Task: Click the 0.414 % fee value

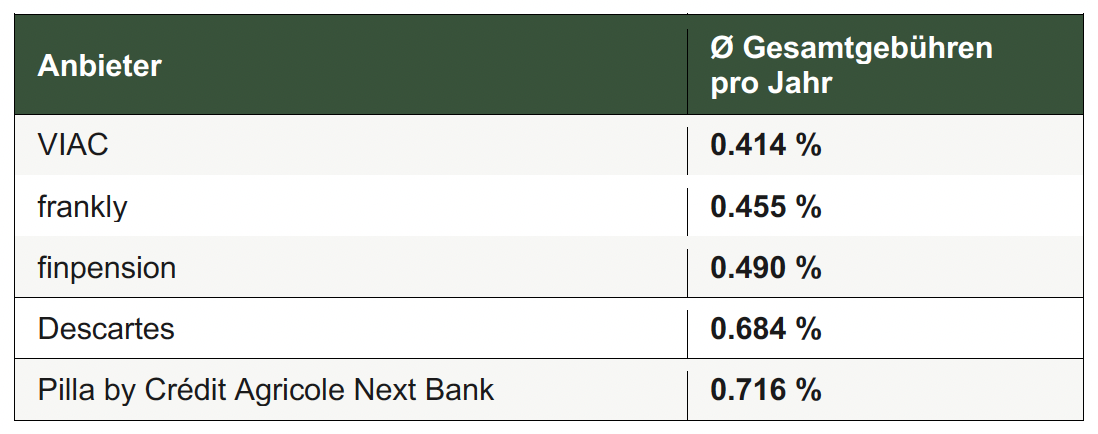Action: tap(765, 146)
